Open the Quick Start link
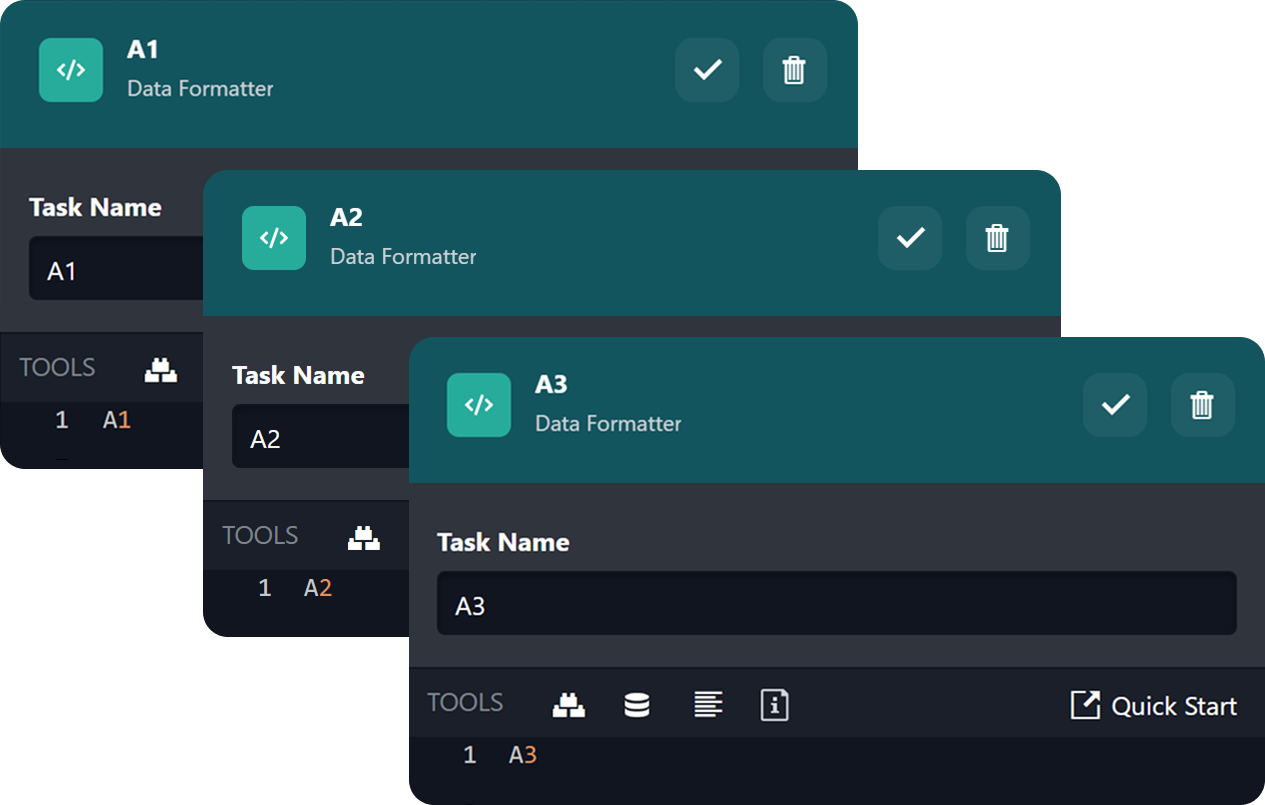The width and height of the screenshot is (1265, 805). pos(1154,706)
